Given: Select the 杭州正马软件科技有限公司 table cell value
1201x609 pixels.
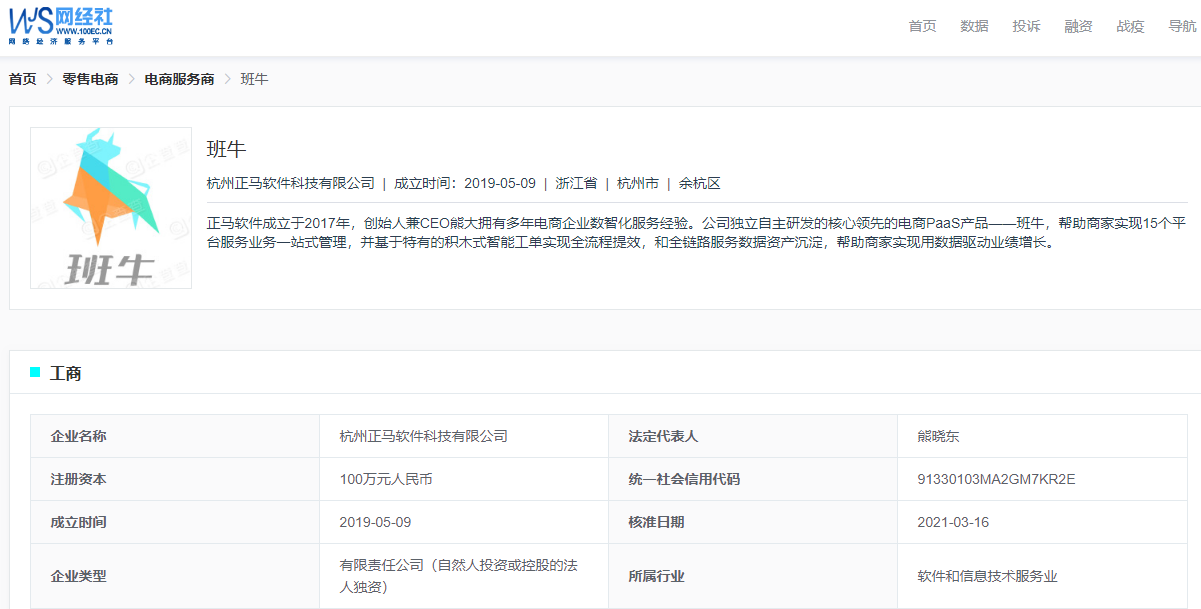Looking at the screenshot, I should tap(424, 436).
